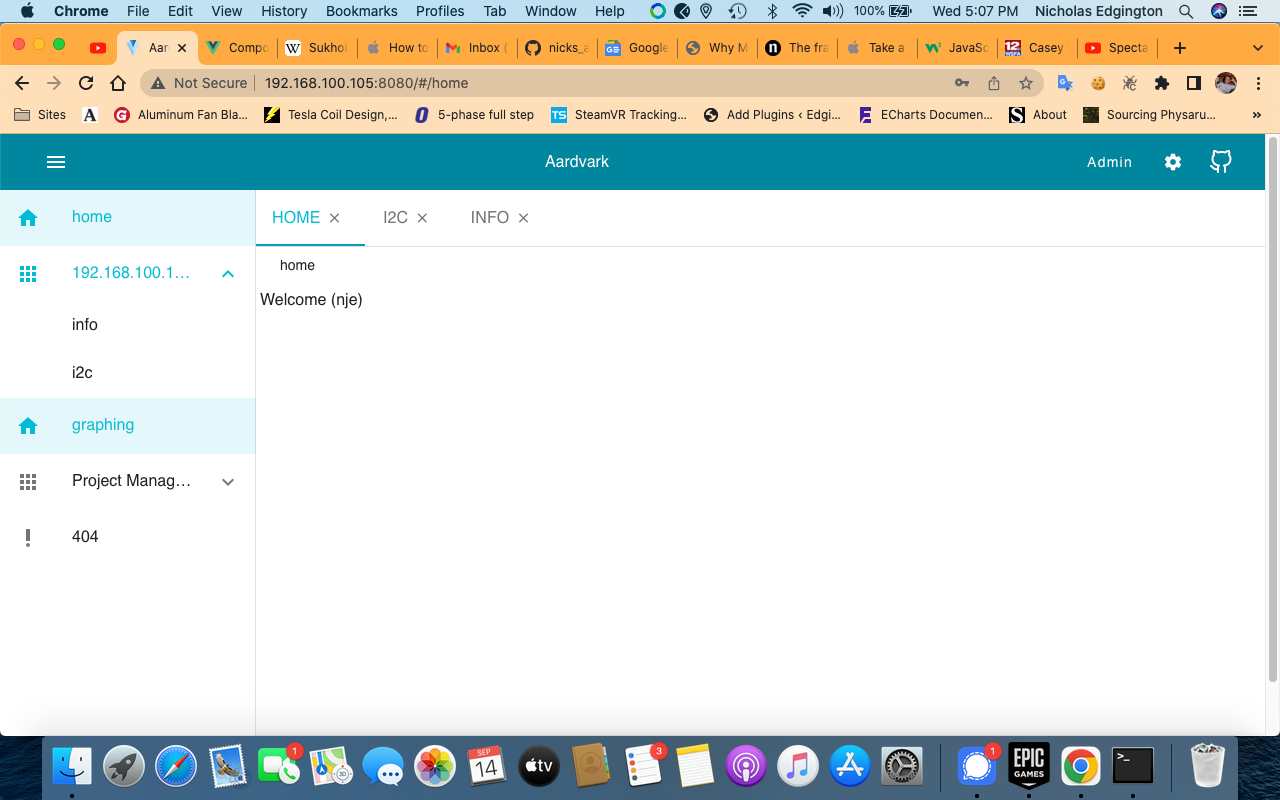Close the INFO tab
Image resolution: width=1280 pixels, height=800 pixels.
pos(523,218)
